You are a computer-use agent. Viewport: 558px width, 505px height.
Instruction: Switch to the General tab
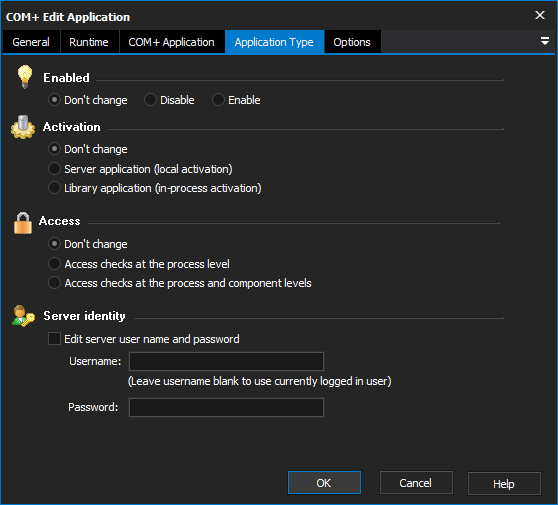[31, 42]
